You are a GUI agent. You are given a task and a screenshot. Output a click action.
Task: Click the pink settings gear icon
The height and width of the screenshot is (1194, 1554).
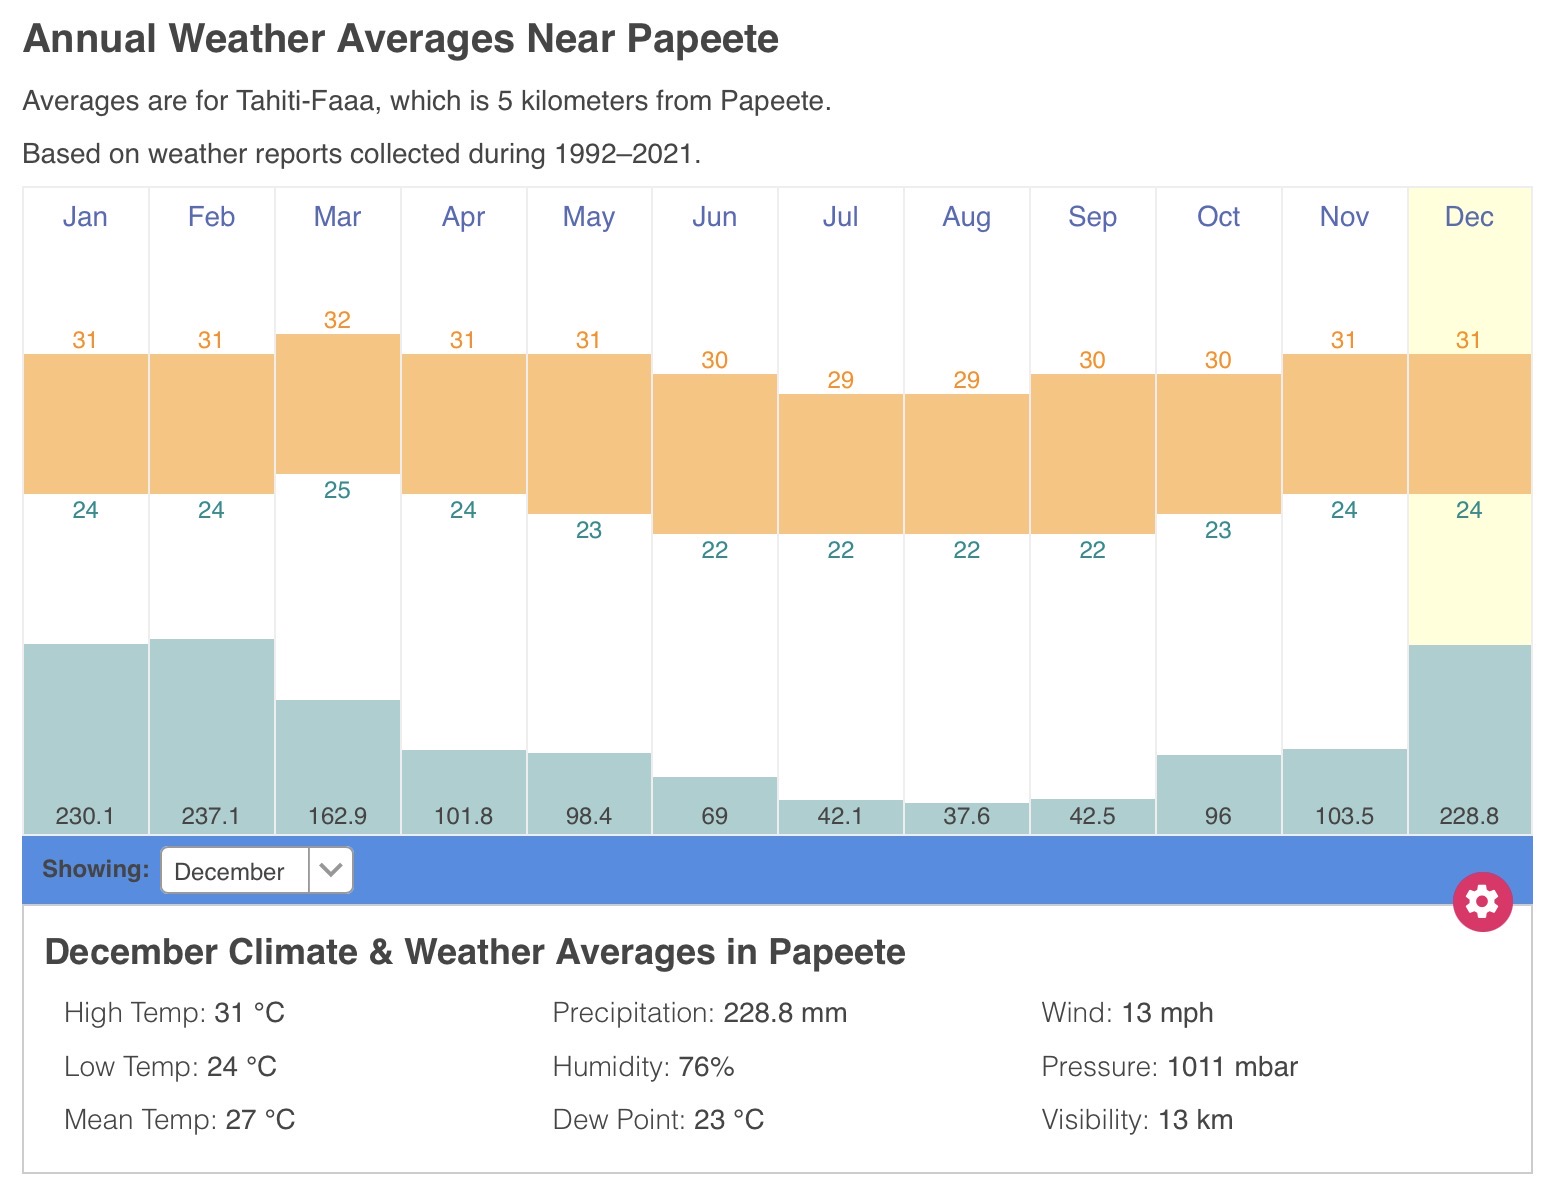click(x=1482, y=902)
